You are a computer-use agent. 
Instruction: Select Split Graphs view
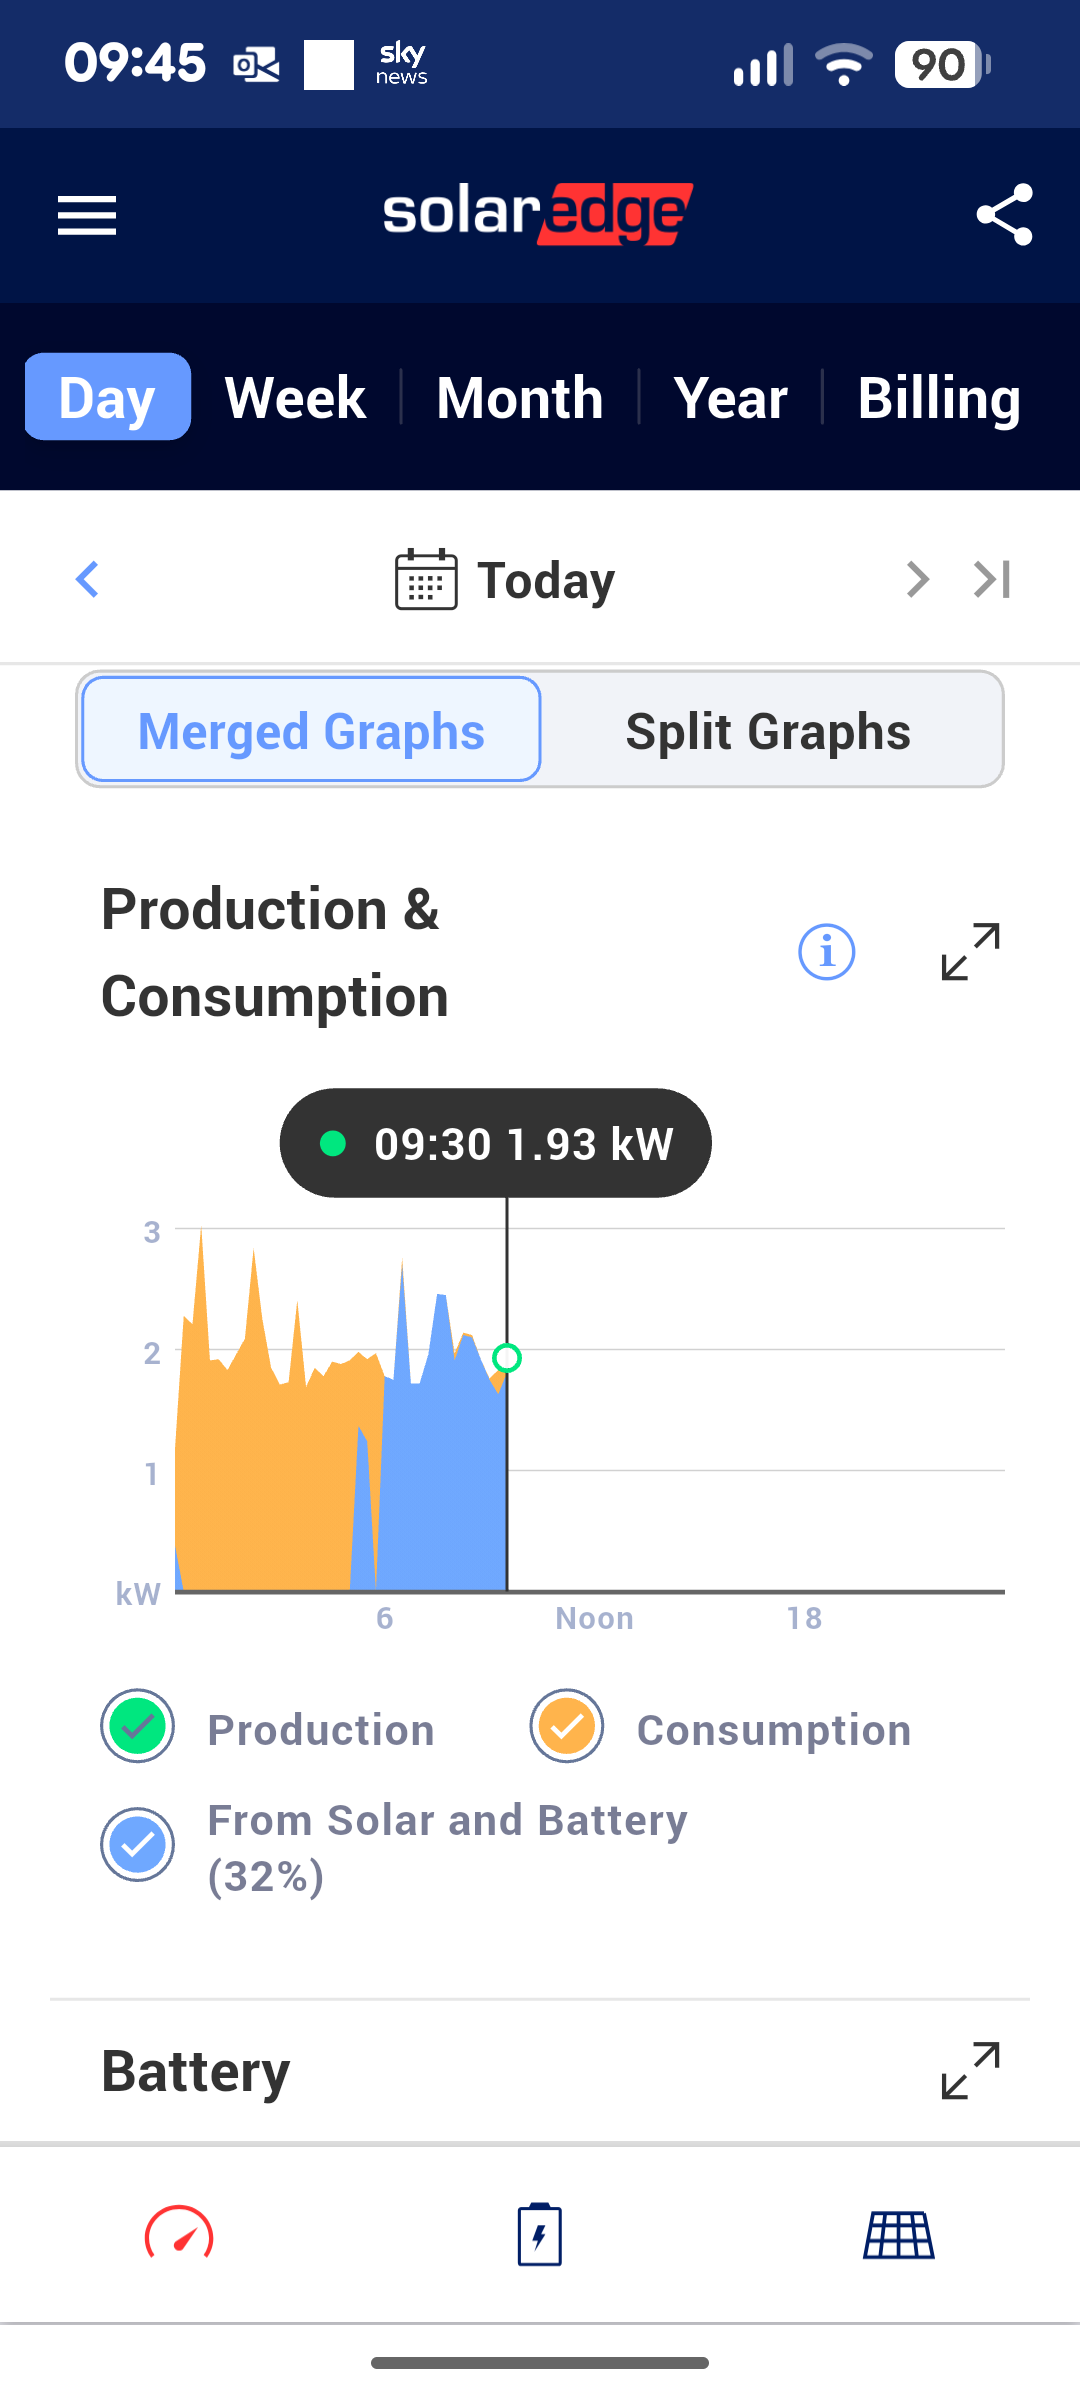768,731
